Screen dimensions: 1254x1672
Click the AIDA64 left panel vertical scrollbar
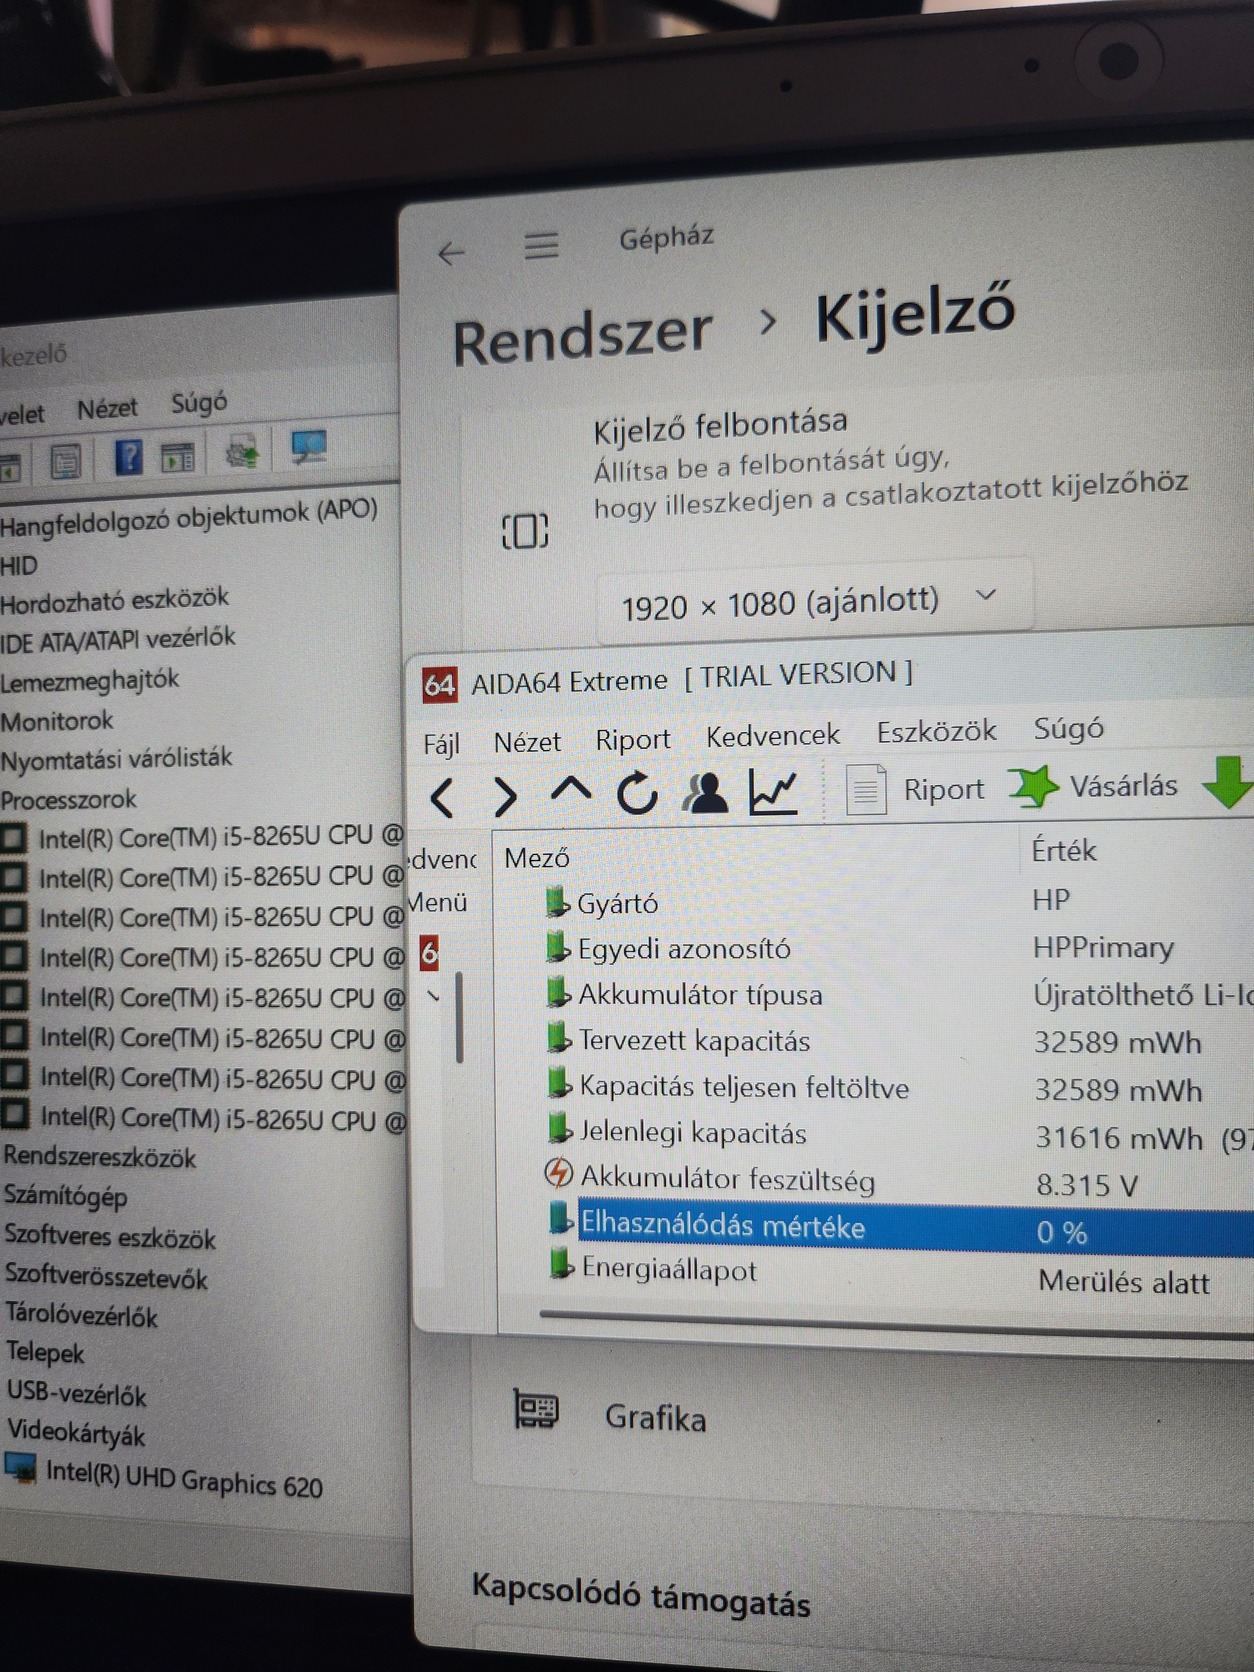459,1016
